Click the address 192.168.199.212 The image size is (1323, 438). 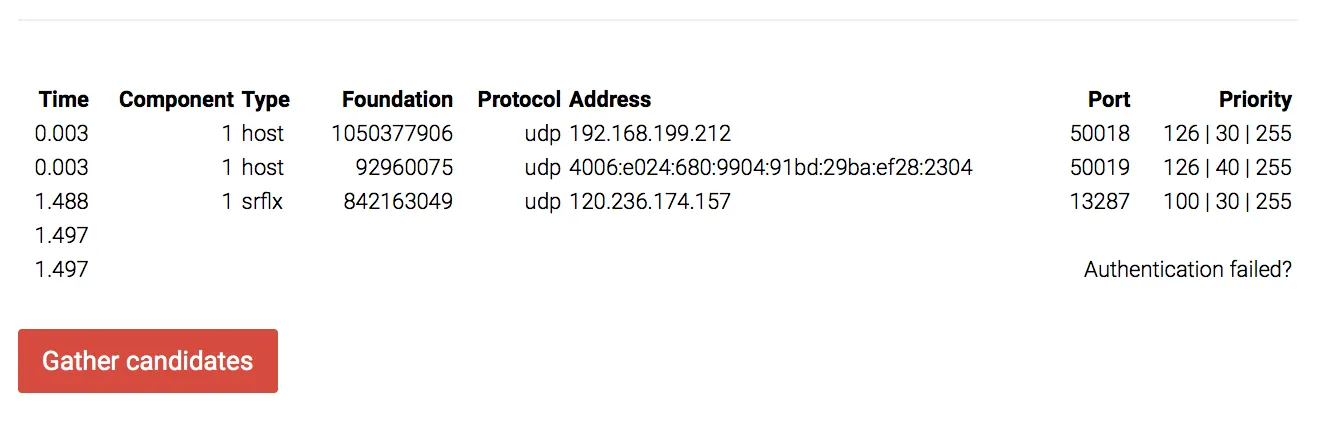click(650, 133)
